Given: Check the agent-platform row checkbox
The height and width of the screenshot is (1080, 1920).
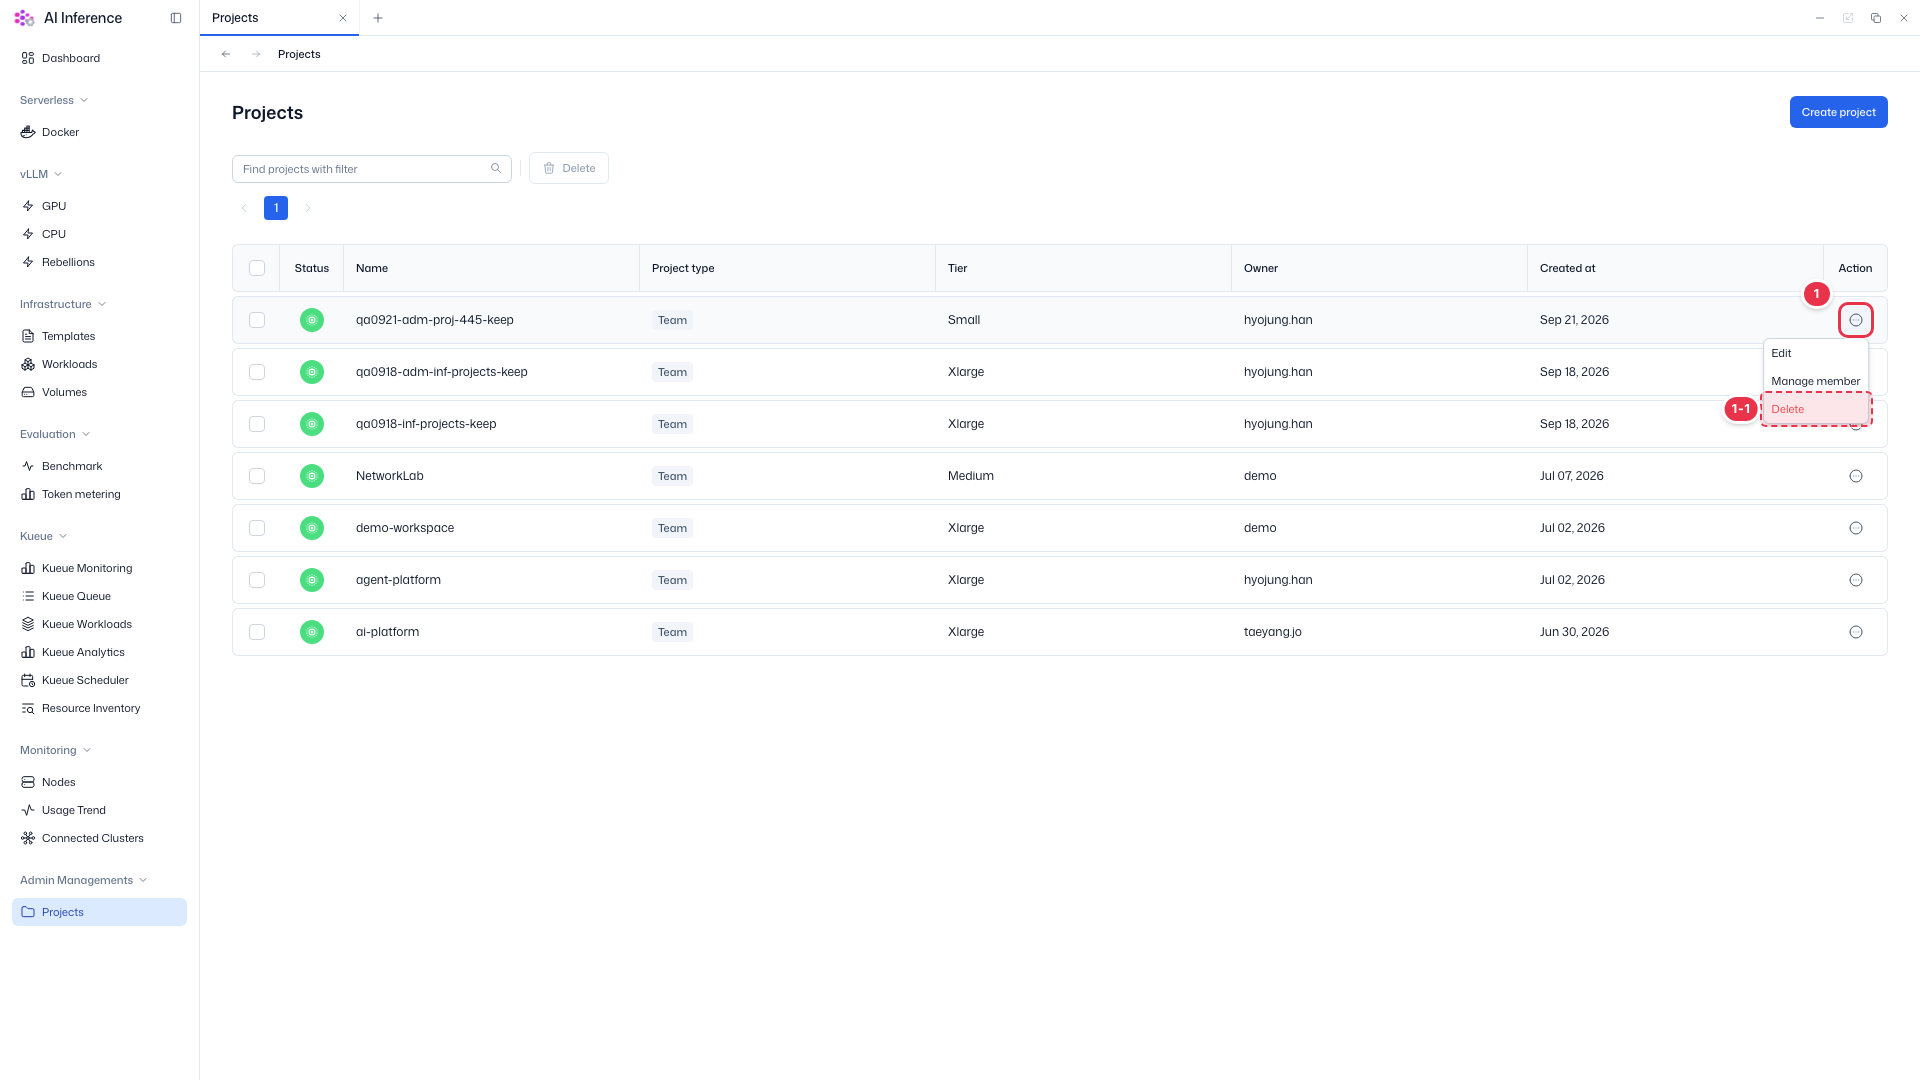Looking at the screenshot, I should 257,580.
